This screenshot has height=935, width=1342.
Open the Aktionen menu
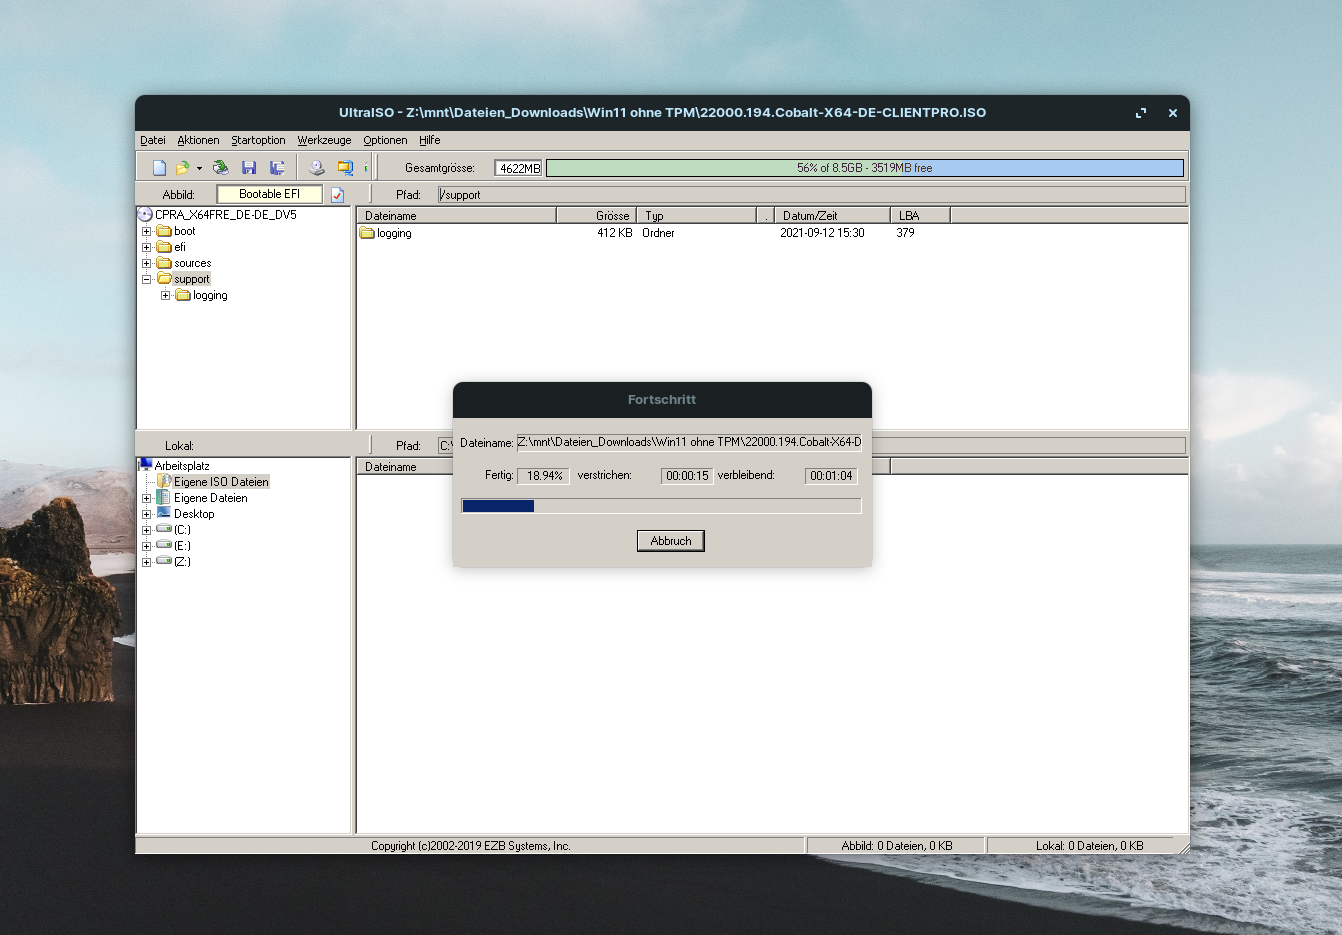(x=198, y=140)
